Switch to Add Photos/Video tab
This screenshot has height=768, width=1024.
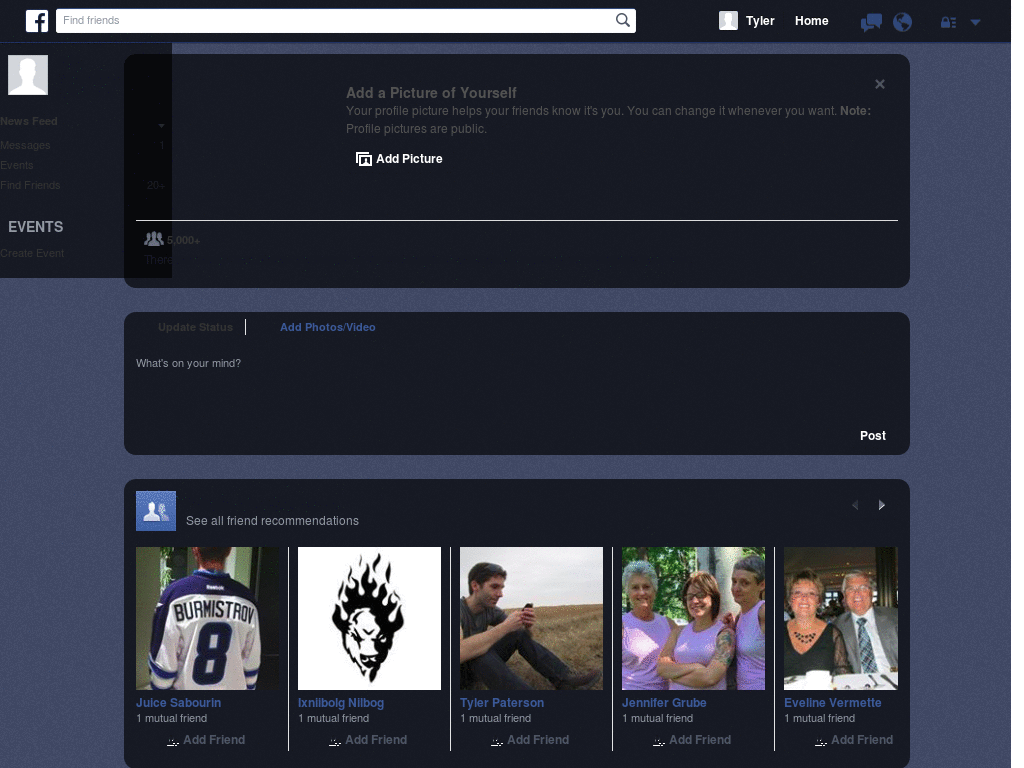point(328,327)
